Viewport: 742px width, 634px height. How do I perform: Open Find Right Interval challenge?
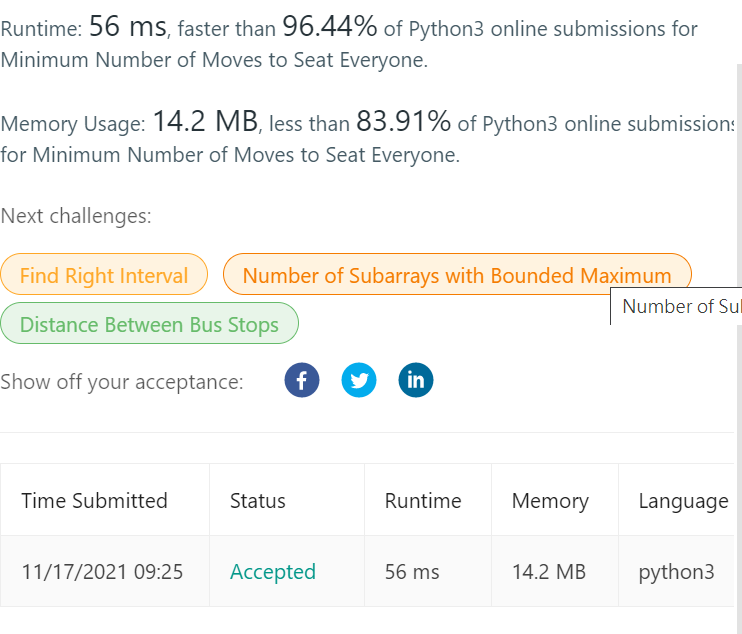coord(104,275)
